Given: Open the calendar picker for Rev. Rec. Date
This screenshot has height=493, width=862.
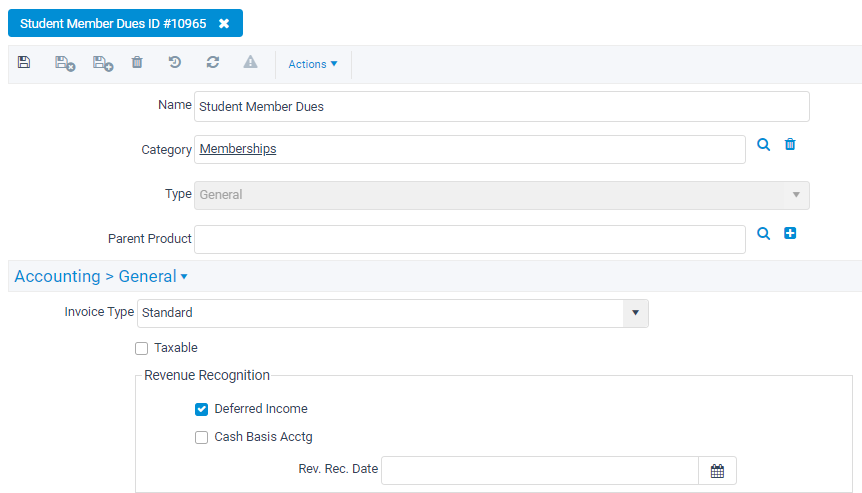Looking at the screenshot, I should coord(717,471).
